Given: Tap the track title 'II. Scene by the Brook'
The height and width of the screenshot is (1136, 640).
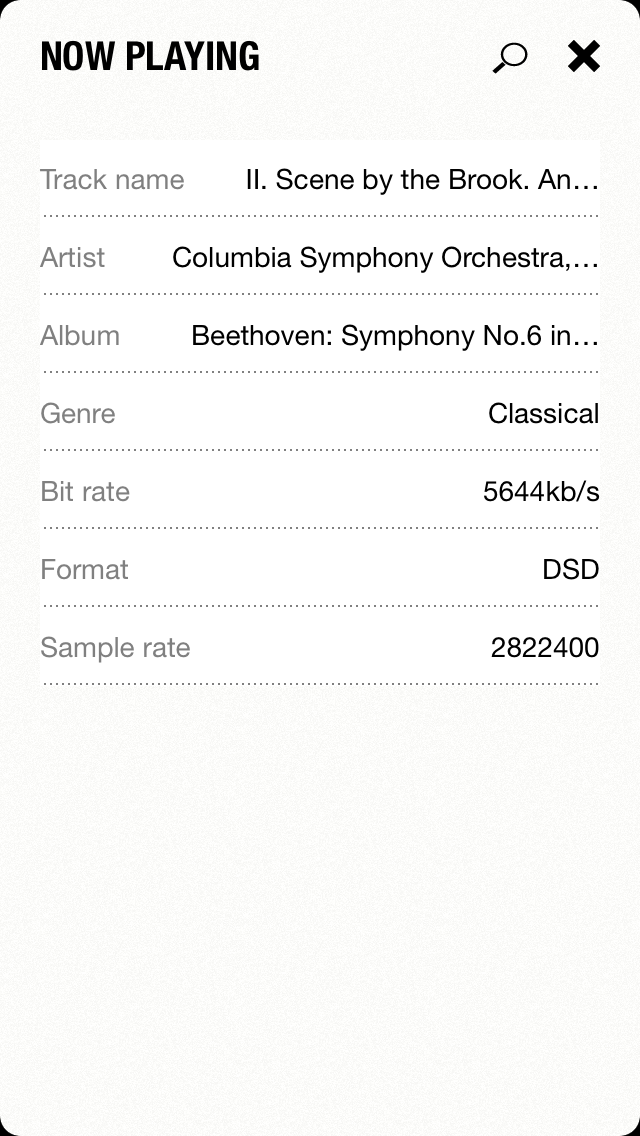Looking at the screenshot, I should pyautogui.click(x=410, y=180).
